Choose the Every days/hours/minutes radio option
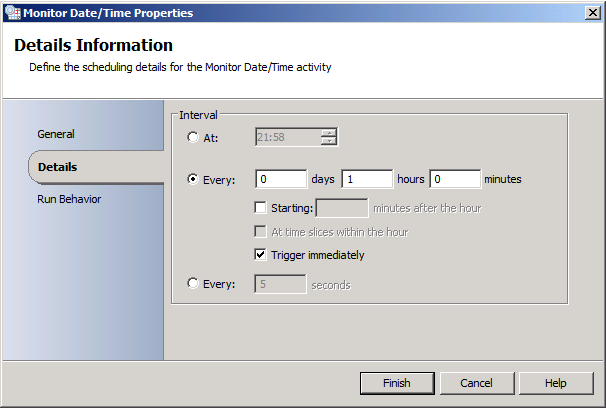The height and width of the screenshot is (408, 606). point(193,180)
